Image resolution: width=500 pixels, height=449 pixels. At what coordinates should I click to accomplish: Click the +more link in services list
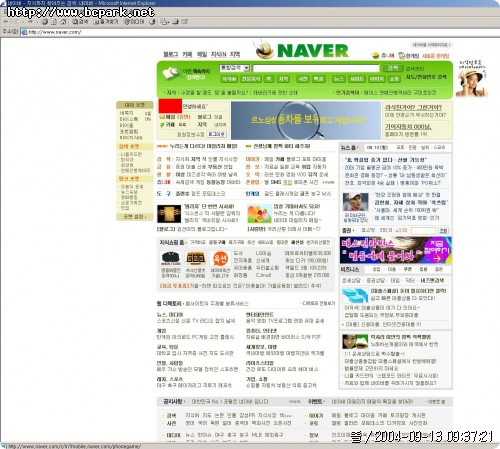click(328, 182)
